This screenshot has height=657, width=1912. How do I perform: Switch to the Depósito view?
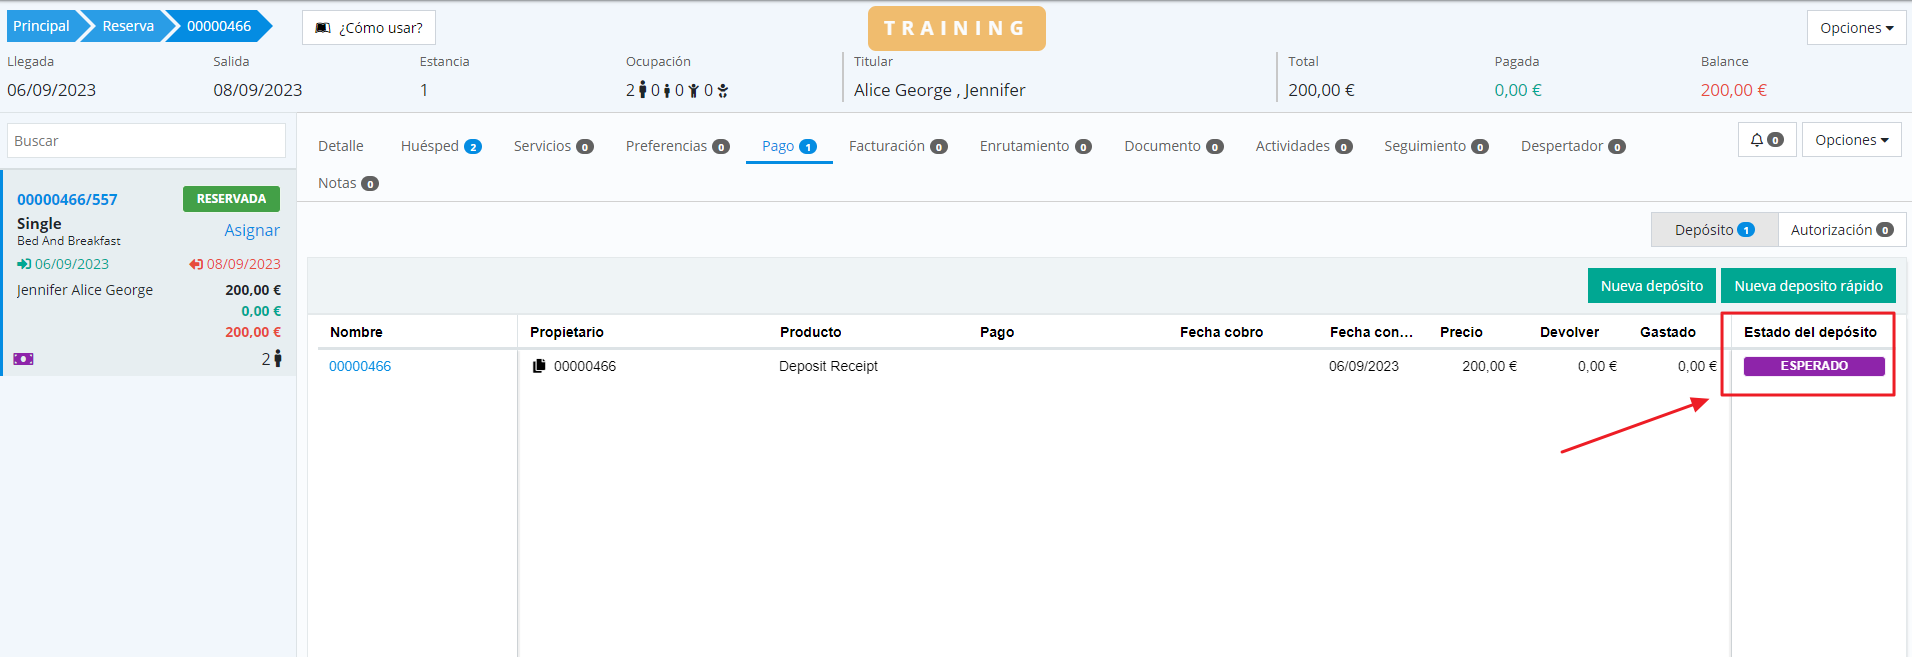point(1714,230)
